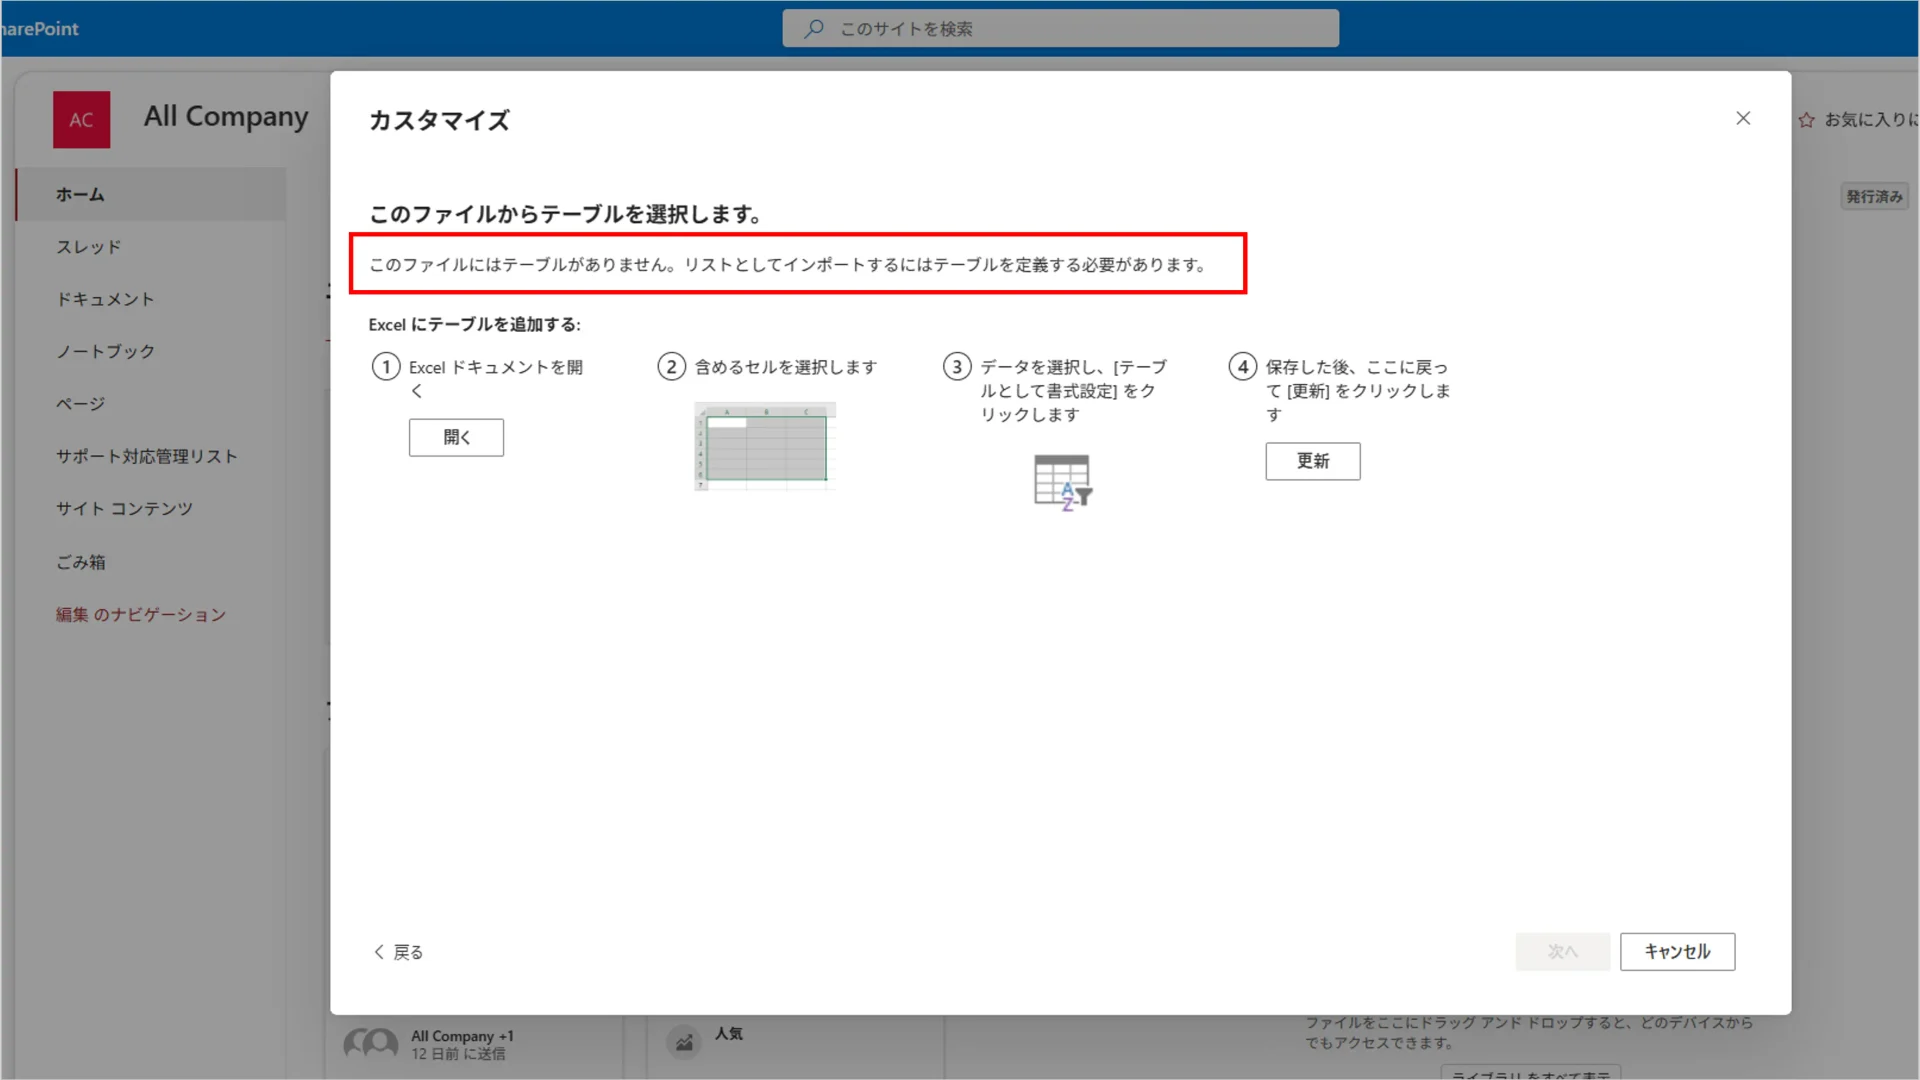Focus the このサイトを検索 search box
This screenshot has height=1080, width=1920.
(x=1060, y=29)
